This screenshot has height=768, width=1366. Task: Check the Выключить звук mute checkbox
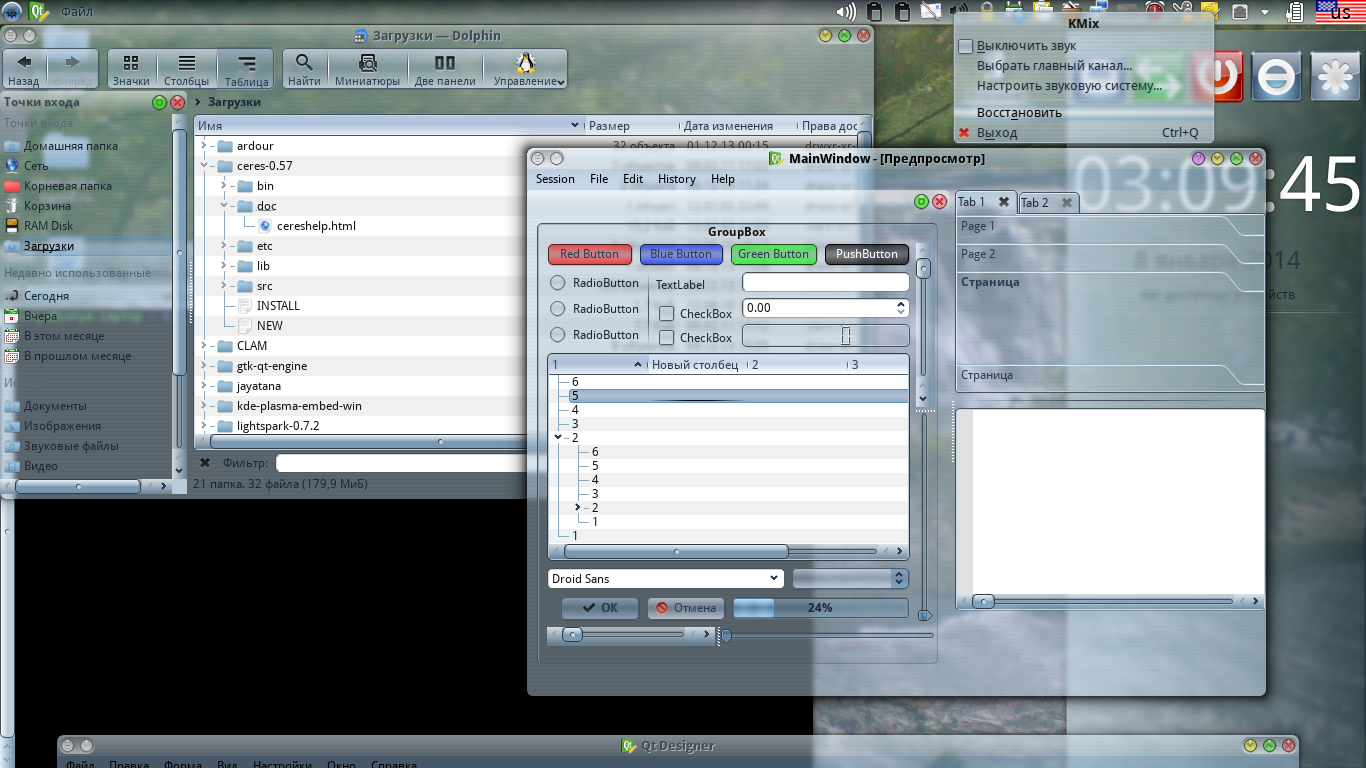pyautogui.click(x=965, y=46)
